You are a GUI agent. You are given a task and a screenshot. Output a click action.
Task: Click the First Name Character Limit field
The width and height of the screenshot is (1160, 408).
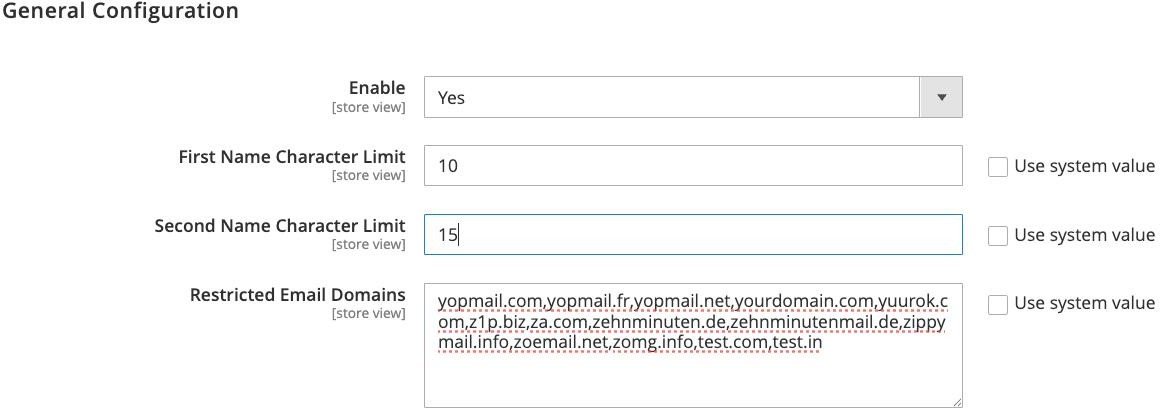(x=692, y=166)
